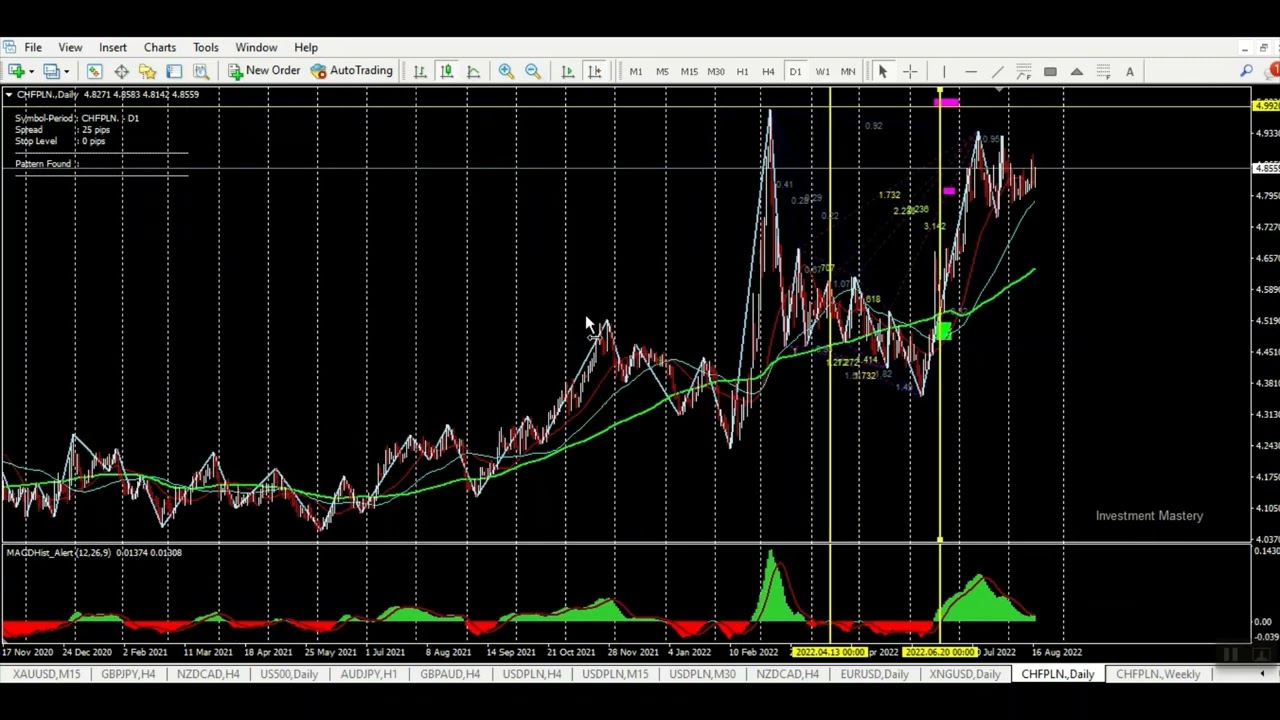Open the Charts menu
This screenshot has width=1280, height=720.
pyautogui.click(x=160, y=47)
